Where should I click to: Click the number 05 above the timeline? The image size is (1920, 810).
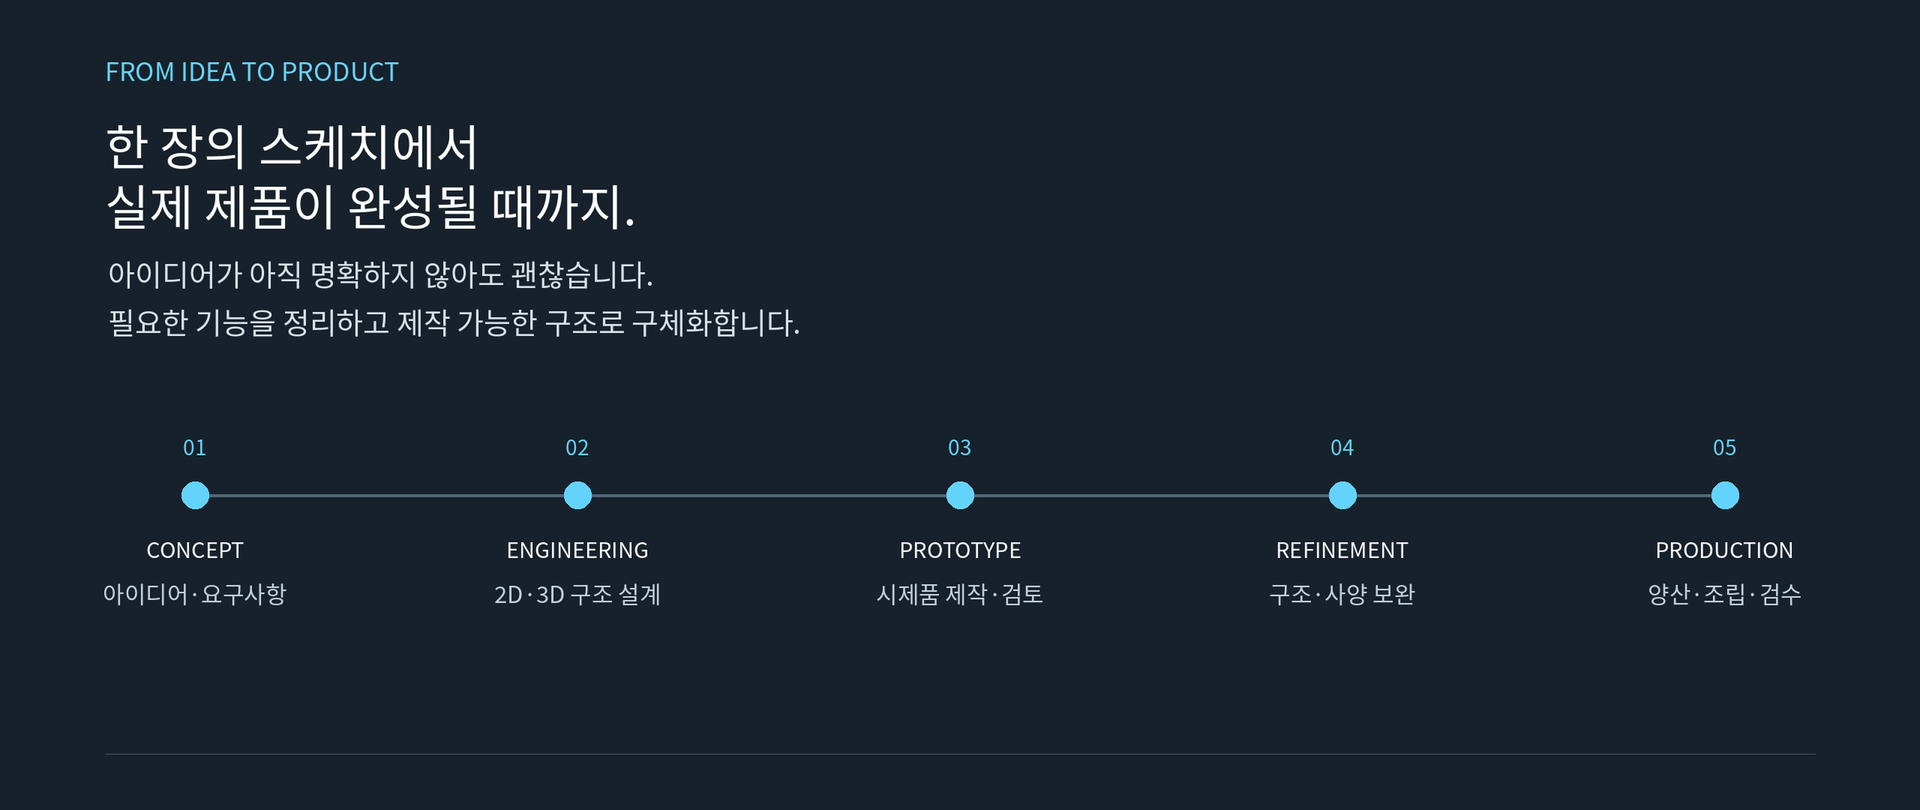coord(1725,448)
